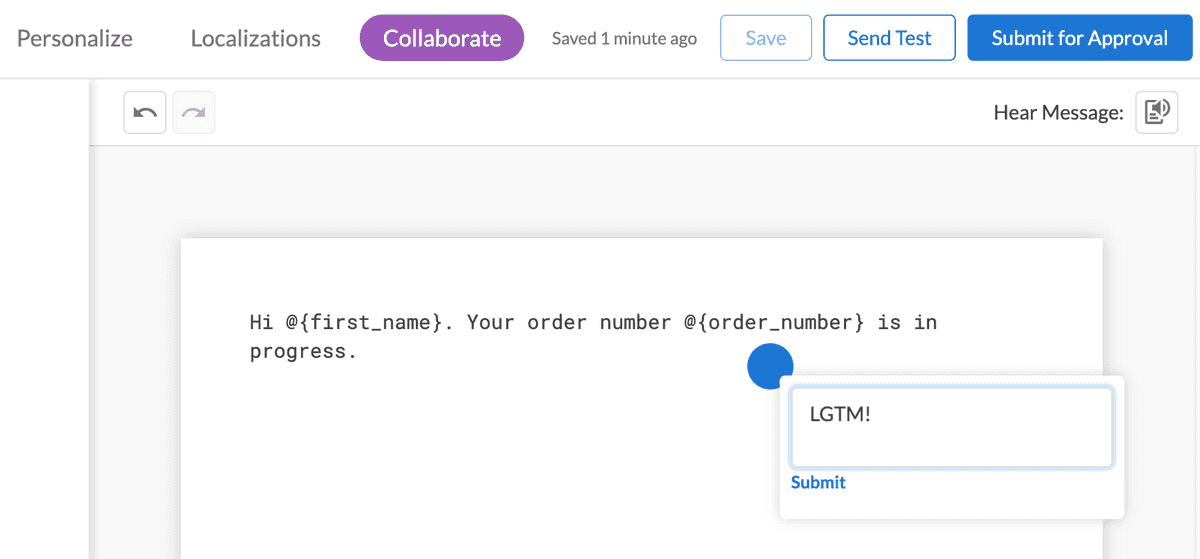1200x559 pixels.
Task: Click the @{first_name} placeholder in the message
Action: (364, 323)
